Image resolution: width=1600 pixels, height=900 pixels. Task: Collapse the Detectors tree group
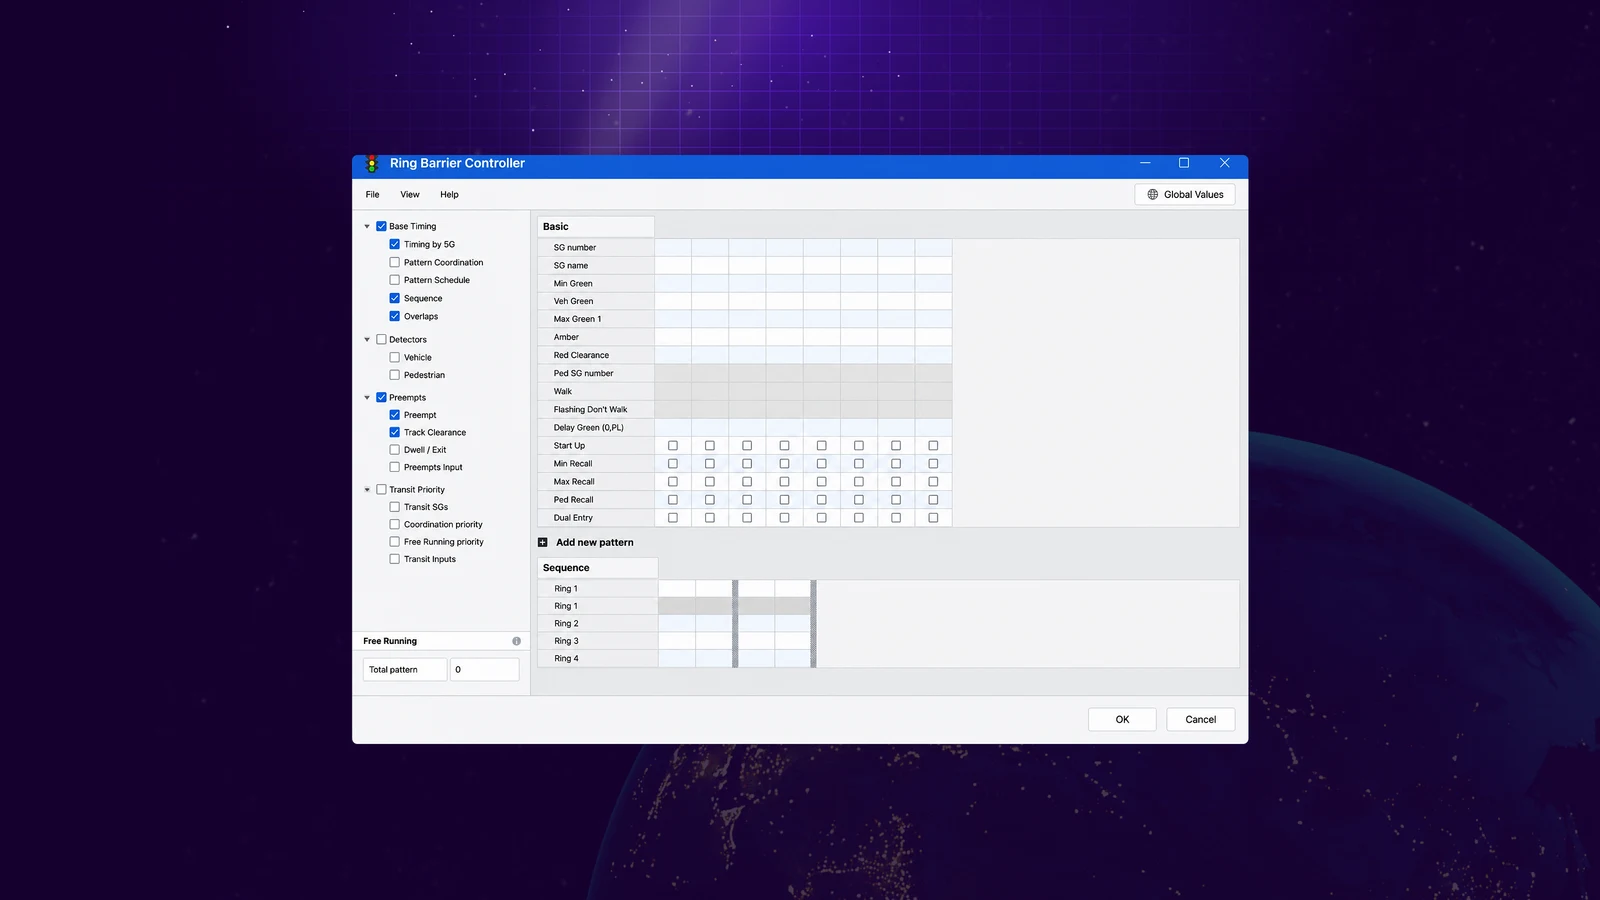click(x=367, y=339)
